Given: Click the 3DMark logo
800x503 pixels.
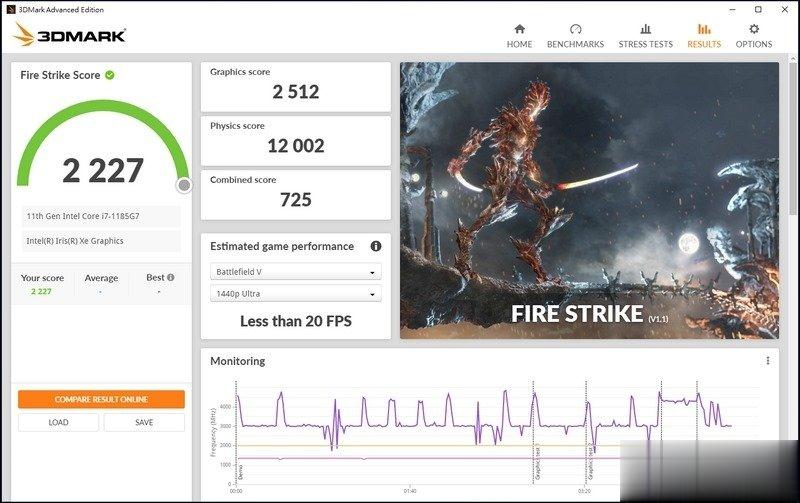Looking at the screenshot, I should 69,35.
